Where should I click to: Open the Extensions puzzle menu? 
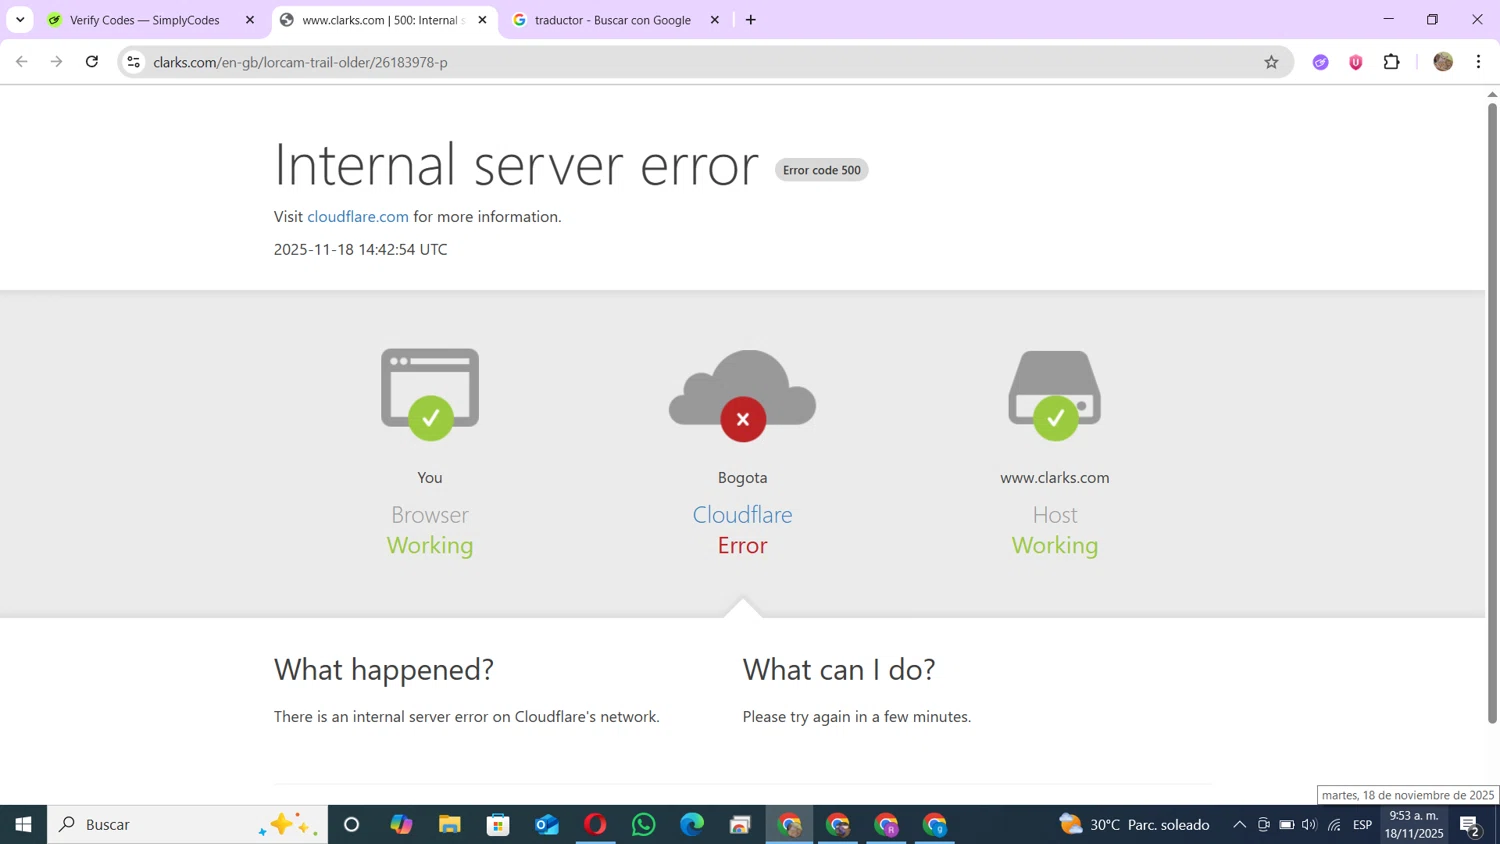coord(1391,62)
